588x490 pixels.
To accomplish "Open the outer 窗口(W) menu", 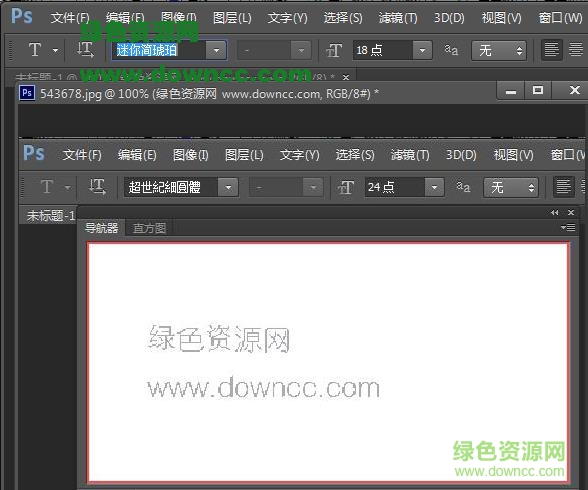I will [x=560, y=18].
